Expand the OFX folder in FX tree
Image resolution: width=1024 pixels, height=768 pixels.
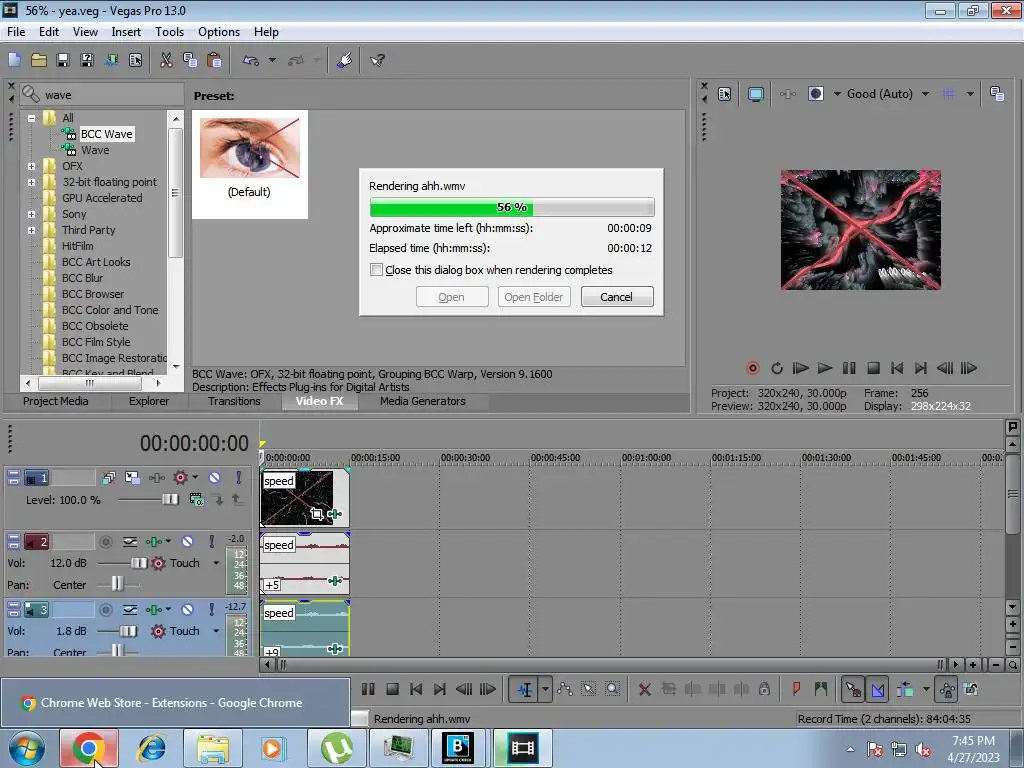point(31,166)
